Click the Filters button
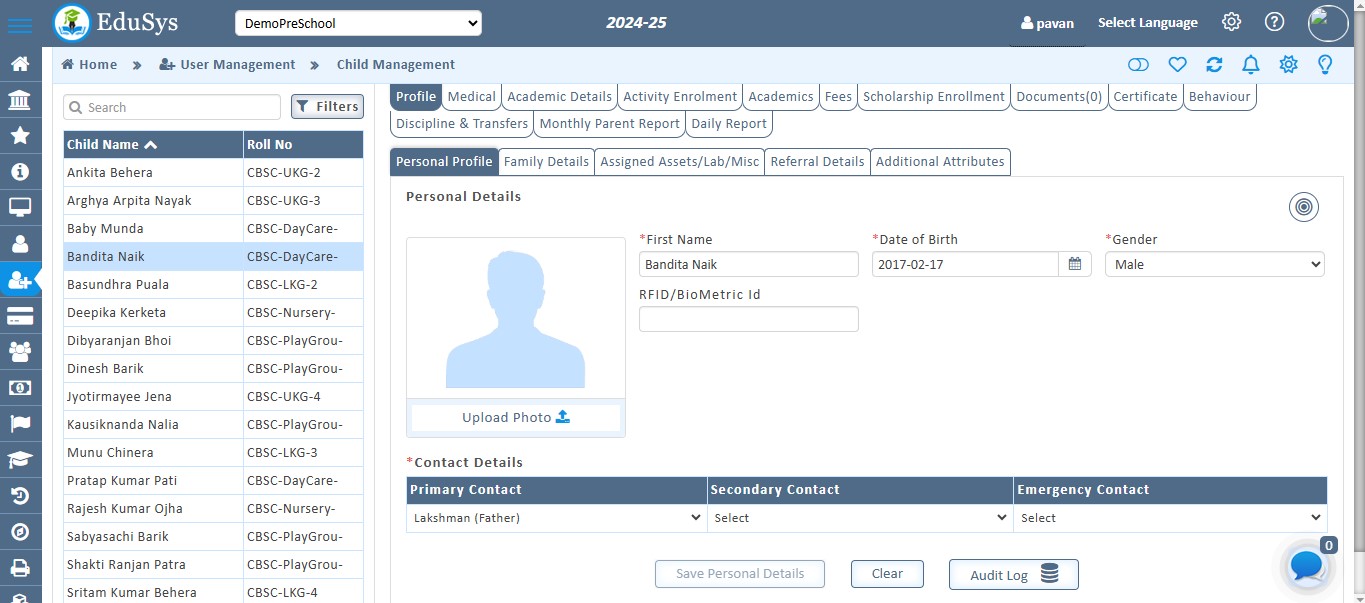The width and height of the screenshot is (1365, 603). 327,107
